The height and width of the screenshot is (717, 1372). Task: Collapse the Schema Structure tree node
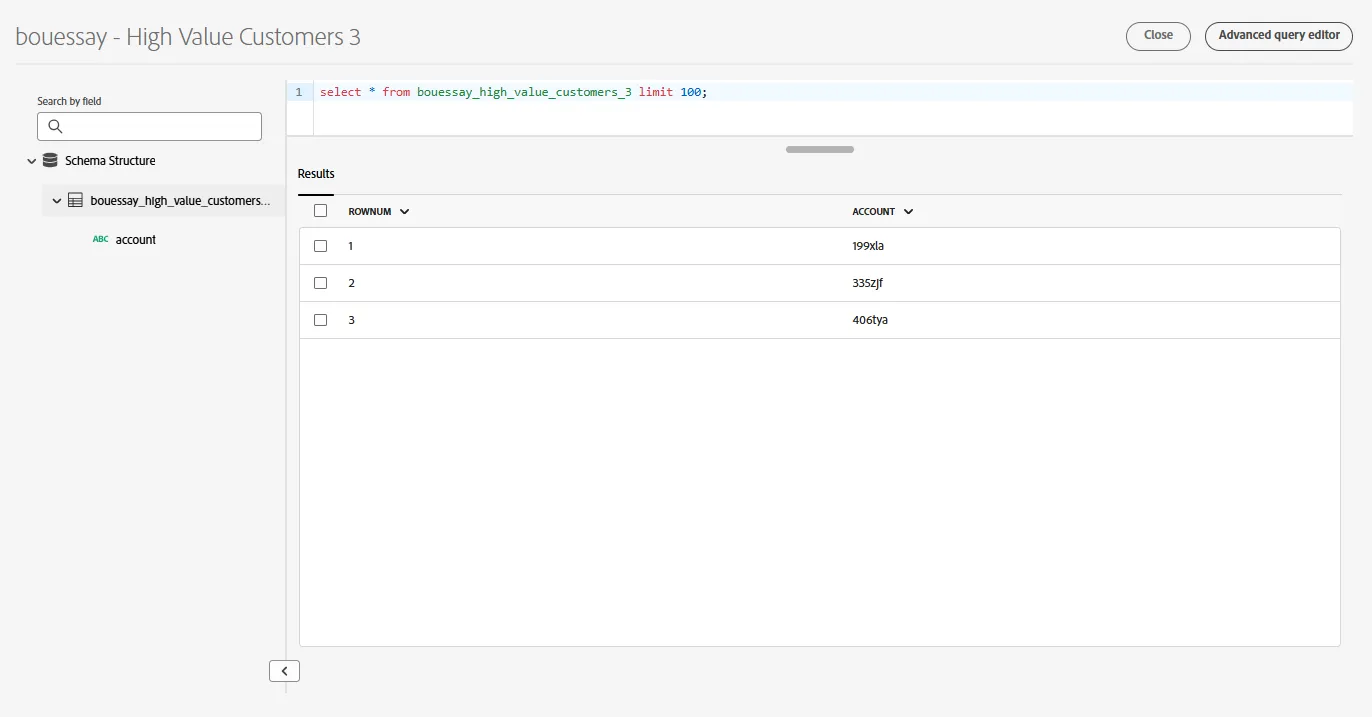click(x=31, y=161)
